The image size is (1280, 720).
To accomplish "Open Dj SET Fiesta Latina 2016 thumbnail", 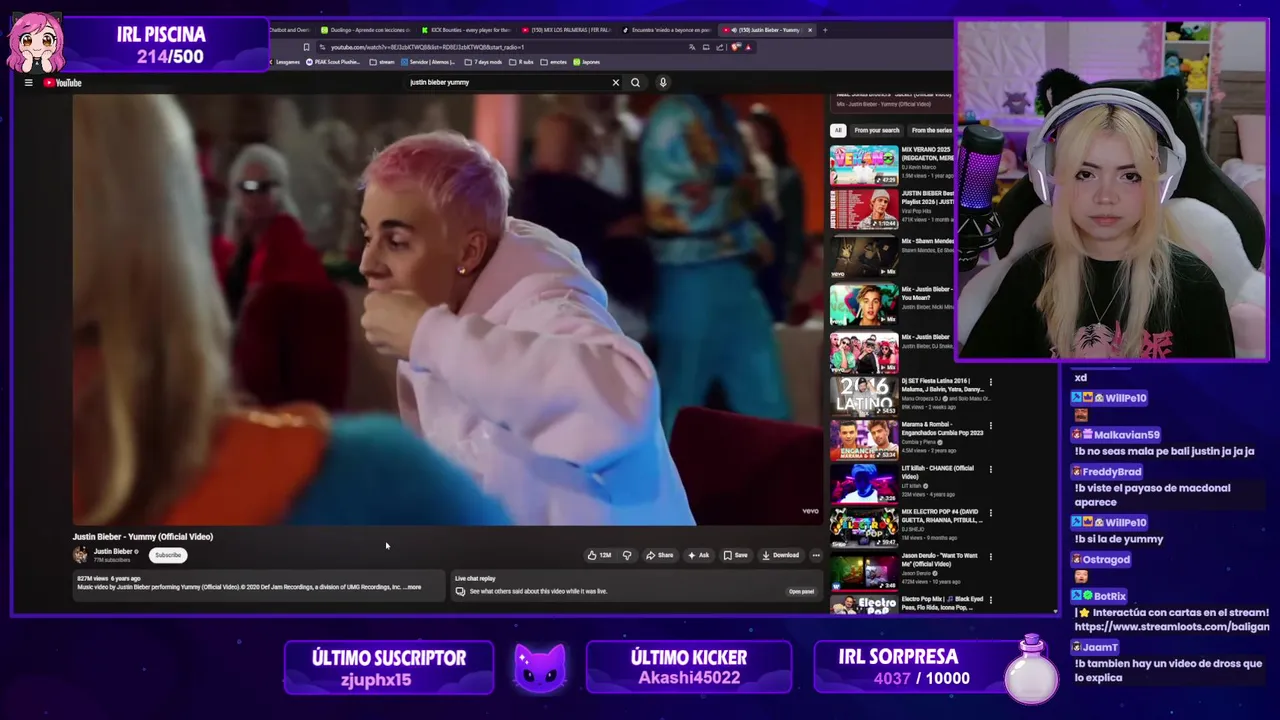I will [864, 396].
